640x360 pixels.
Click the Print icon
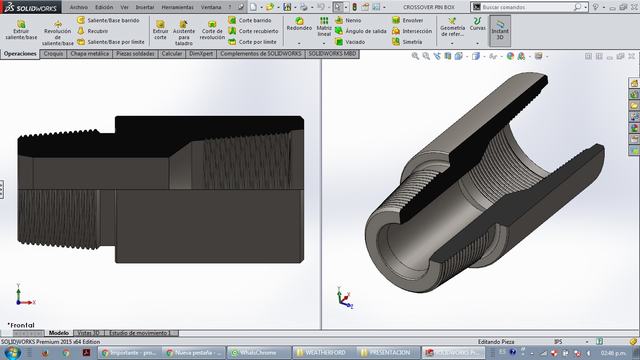click(x=304, y=7)
